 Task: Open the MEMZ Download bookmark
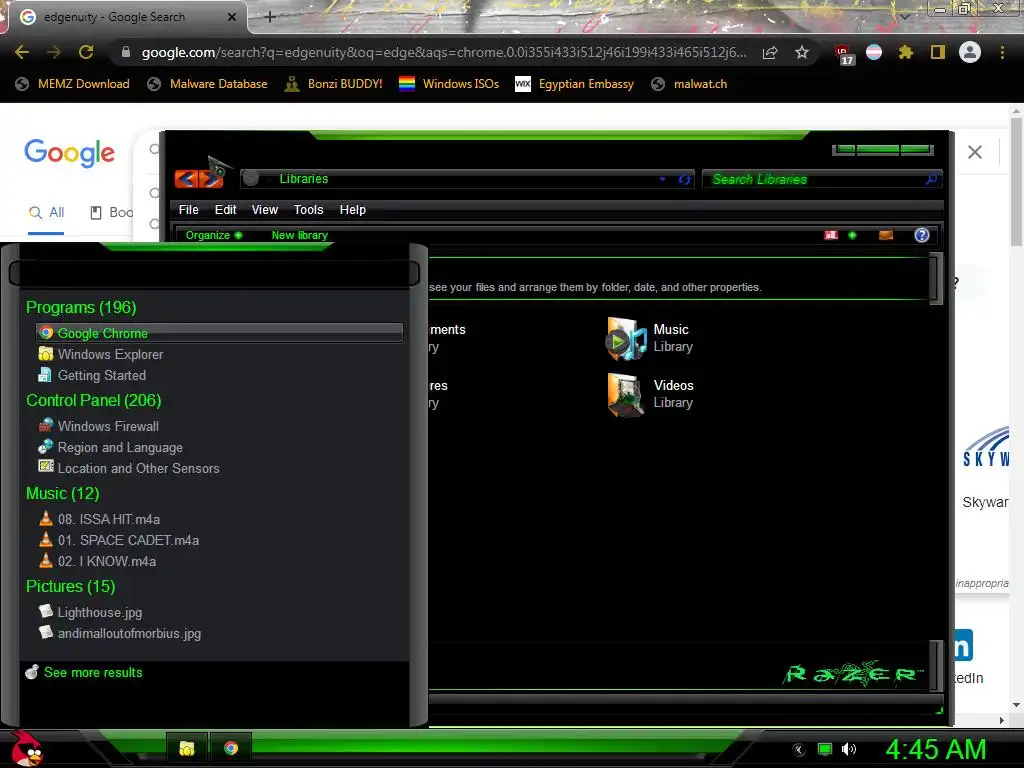(73, 84)
